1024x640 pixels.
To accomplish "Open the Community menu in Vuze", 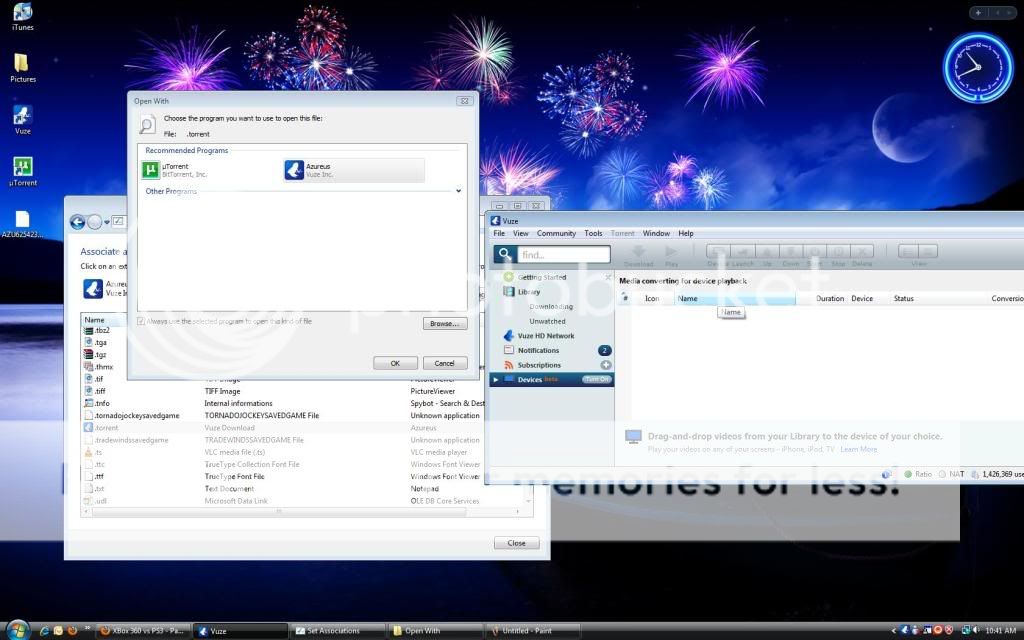I will tap(556, 233).
